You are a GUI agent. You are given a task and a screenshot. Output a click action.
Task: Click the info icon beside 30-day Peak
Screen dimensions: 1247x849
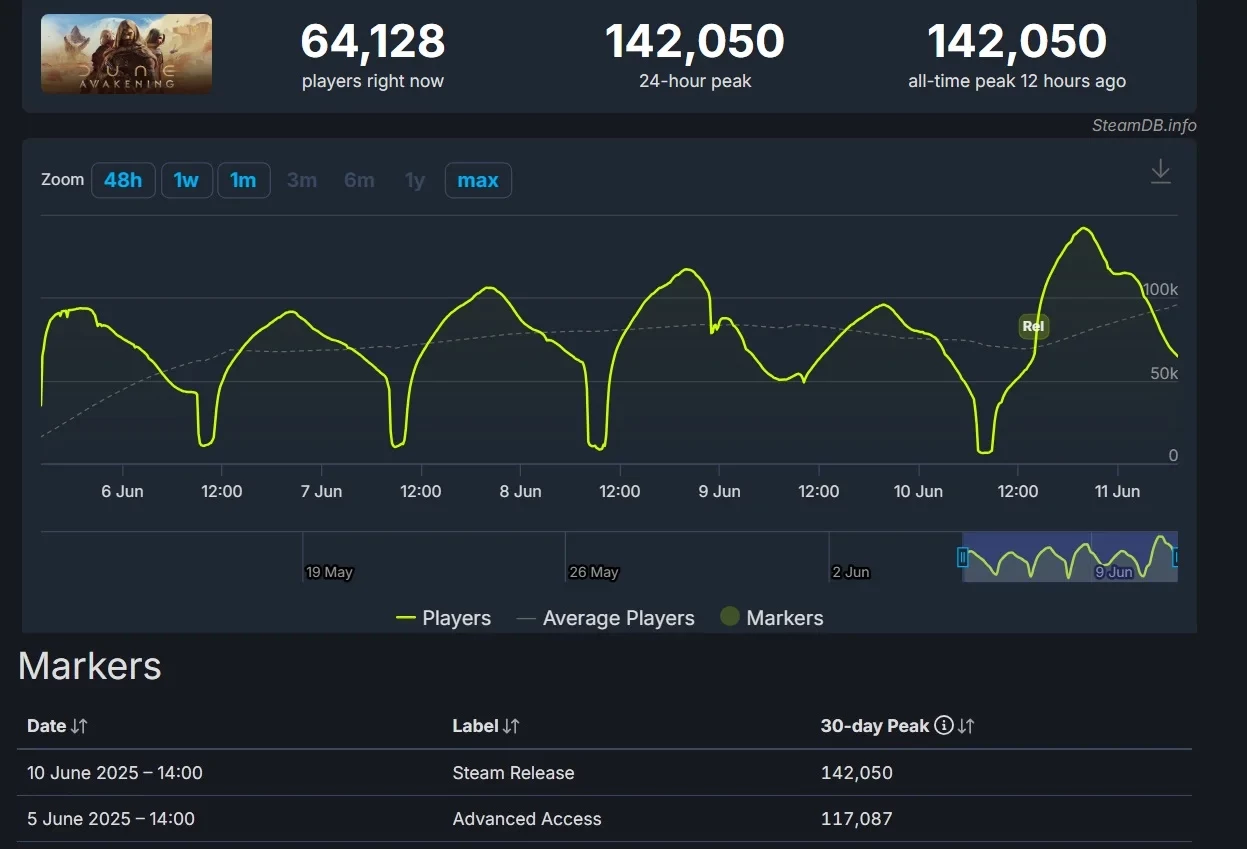(943, 726)
